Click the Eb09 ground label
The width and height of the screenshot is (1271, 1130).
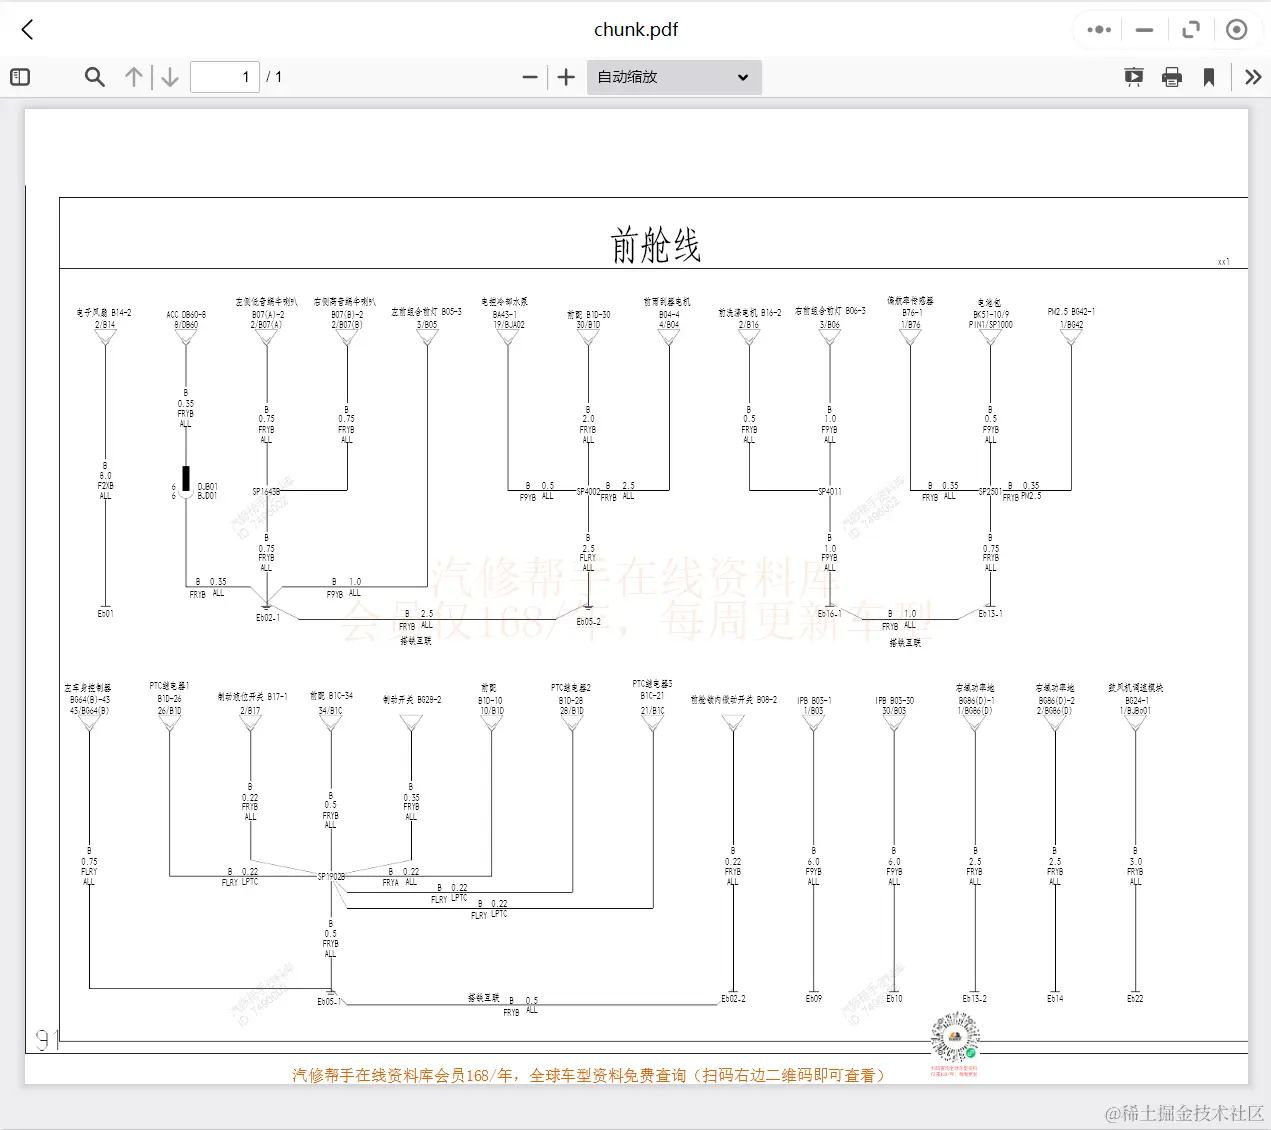coord(814,998)
